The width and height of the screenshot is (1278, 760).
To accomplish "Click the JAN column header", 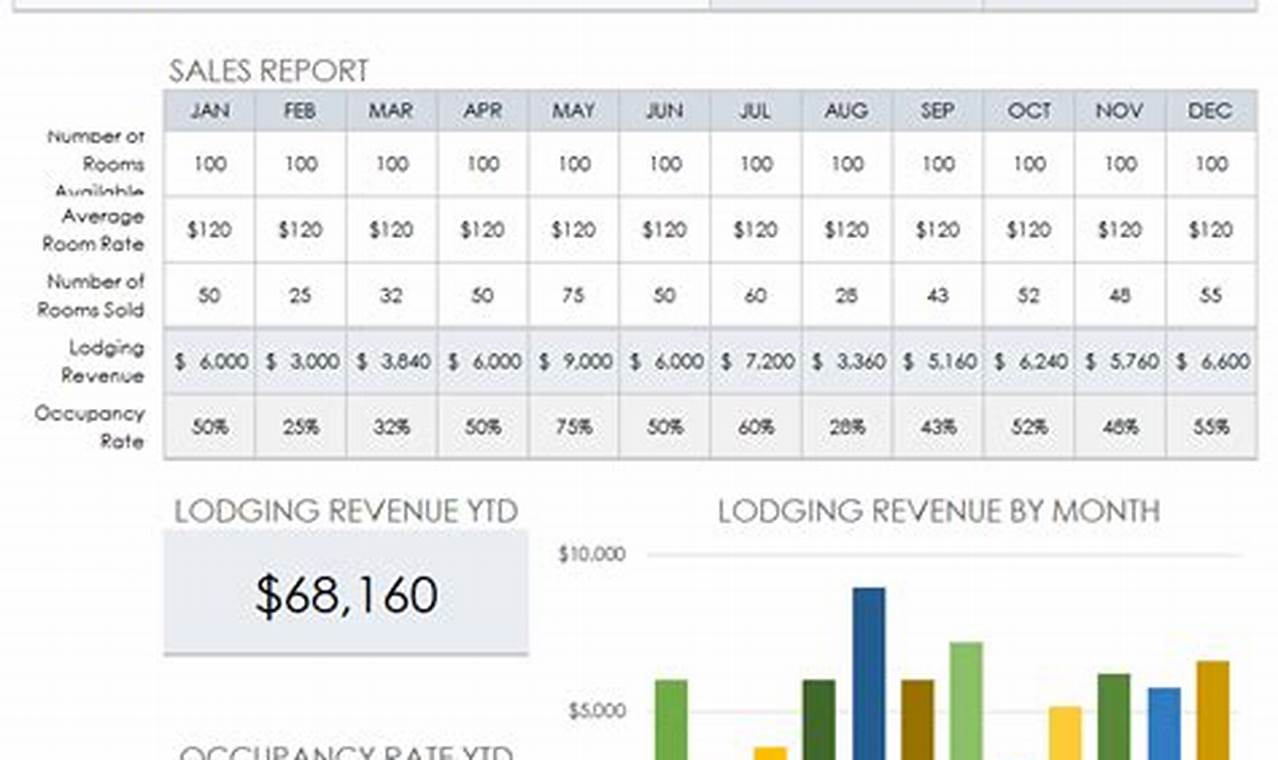I will (x=209, y=111).
